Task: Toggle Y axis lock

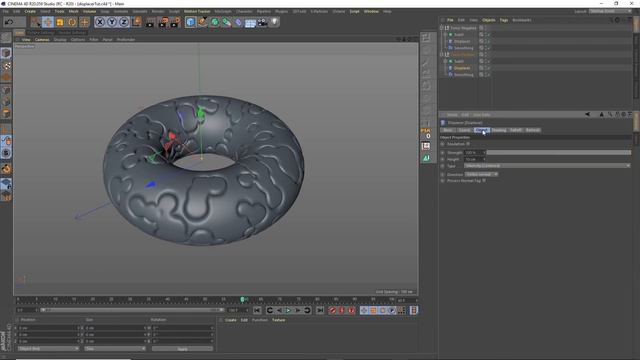Action: click(112, 22)
